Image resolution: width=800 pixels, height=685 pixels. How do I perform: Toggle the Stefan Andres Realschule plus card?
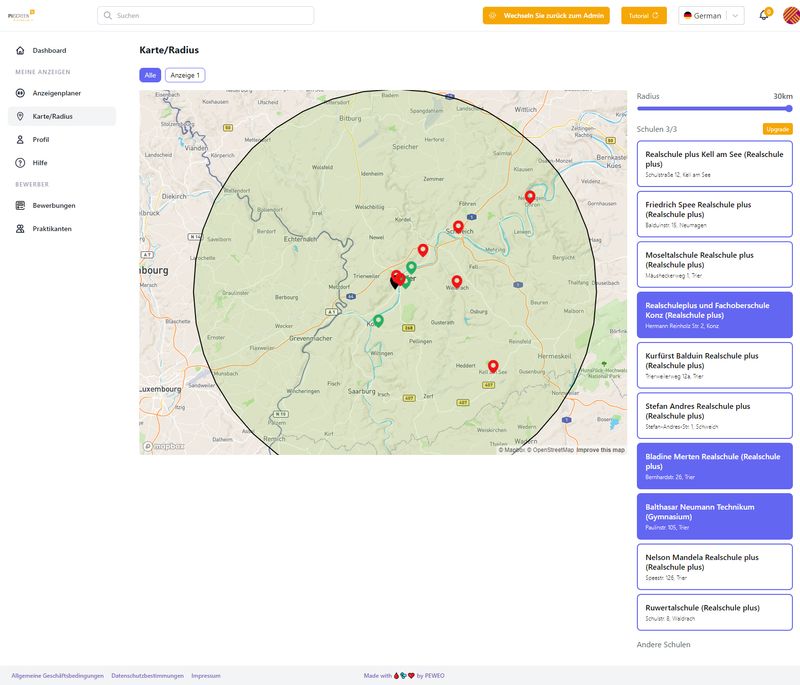714,416
